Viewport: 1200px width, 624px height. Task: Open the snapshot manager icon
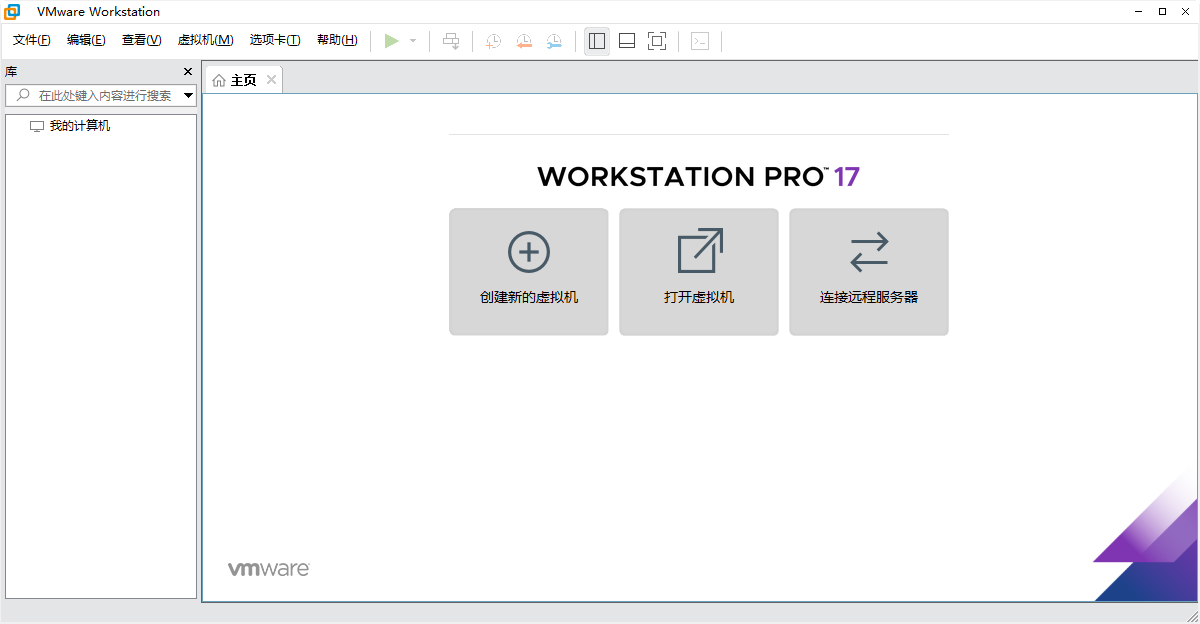(554, 41)
